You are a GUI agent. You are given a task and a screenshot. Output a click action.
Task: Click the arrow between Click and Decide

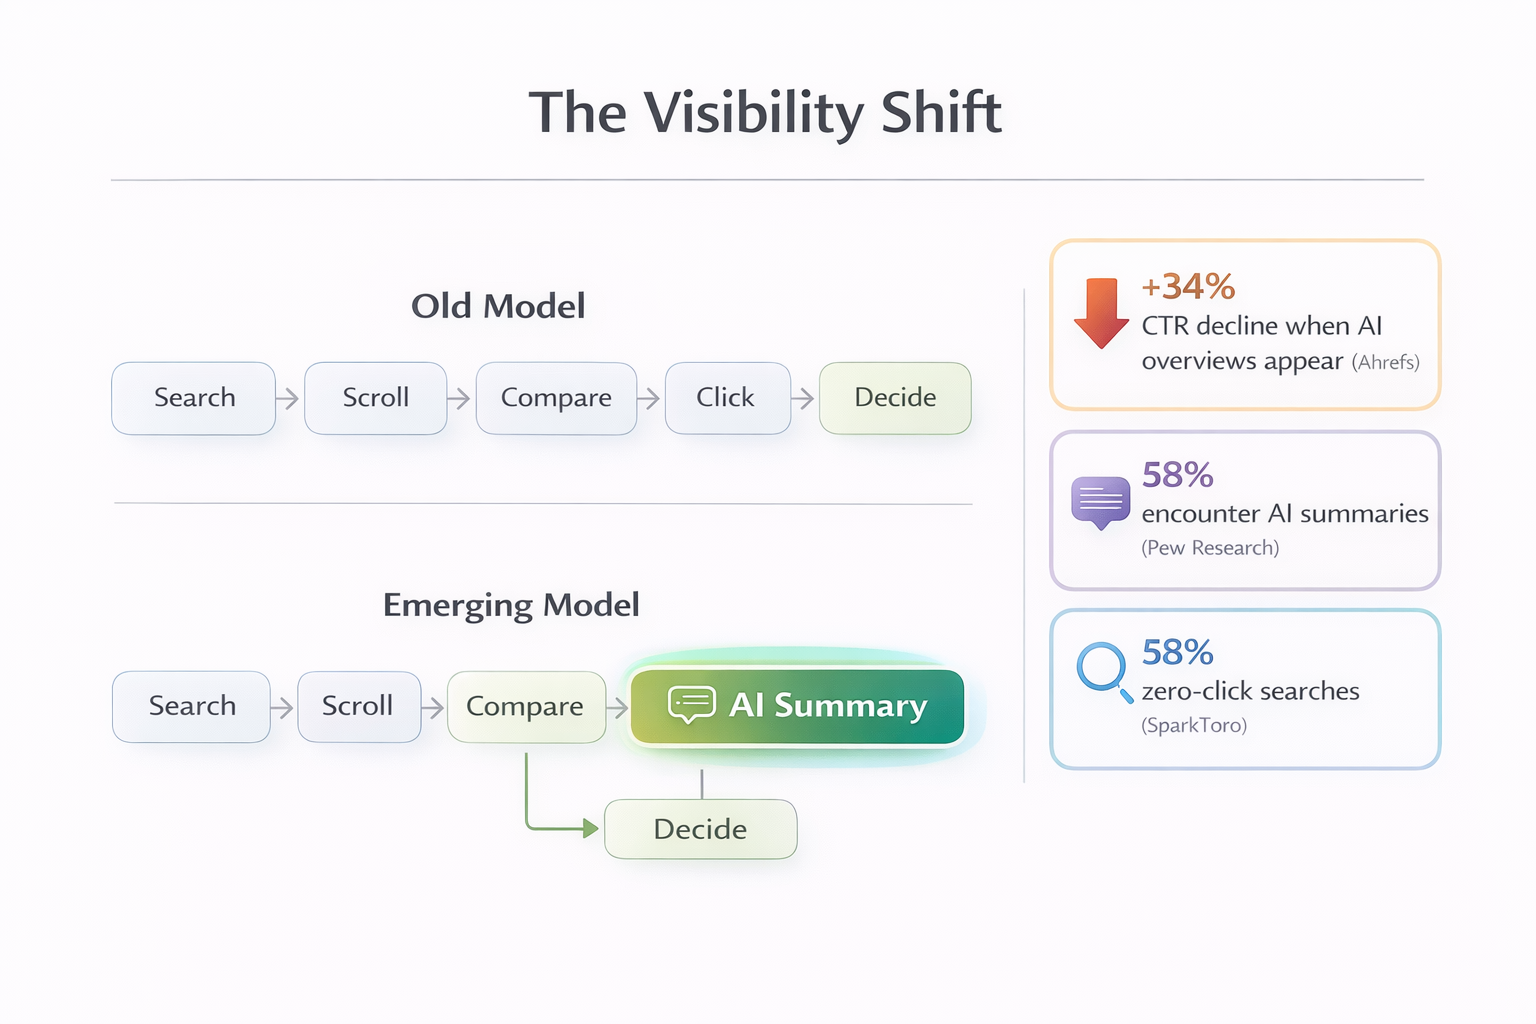[x=803, y=399]
